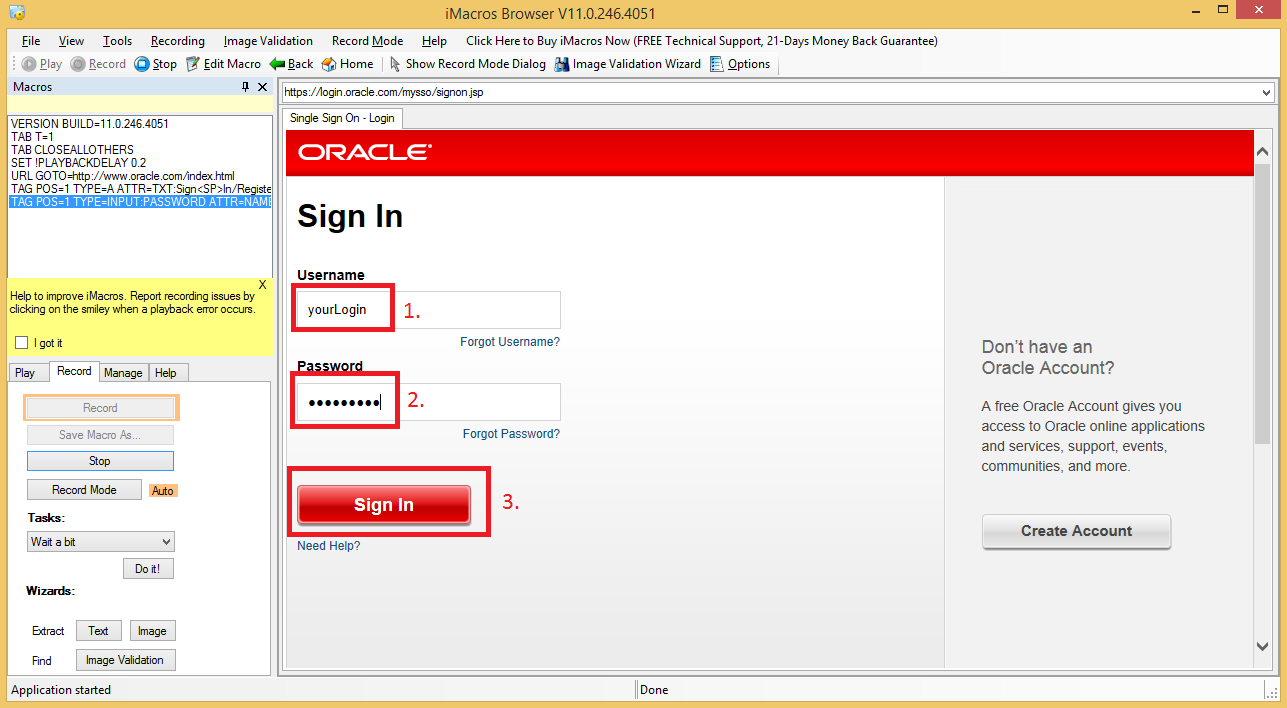Open the View menu
This screenshot has width=1287, height=708.
coord(71,41)
